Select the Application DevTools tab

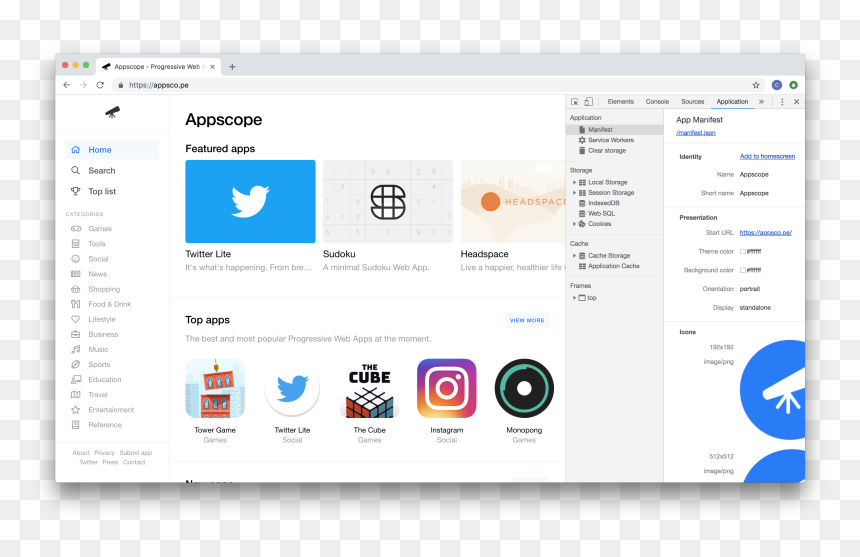point(732,102)
